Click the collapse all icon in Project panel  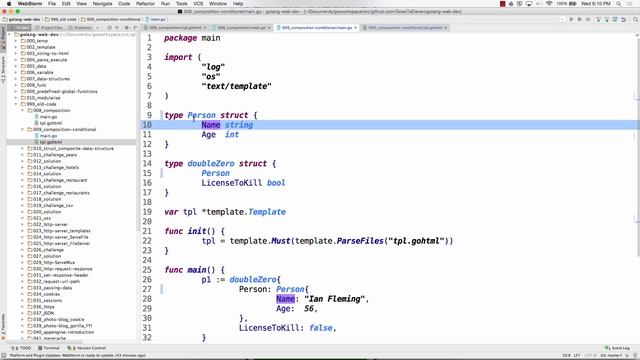(117, 28)
